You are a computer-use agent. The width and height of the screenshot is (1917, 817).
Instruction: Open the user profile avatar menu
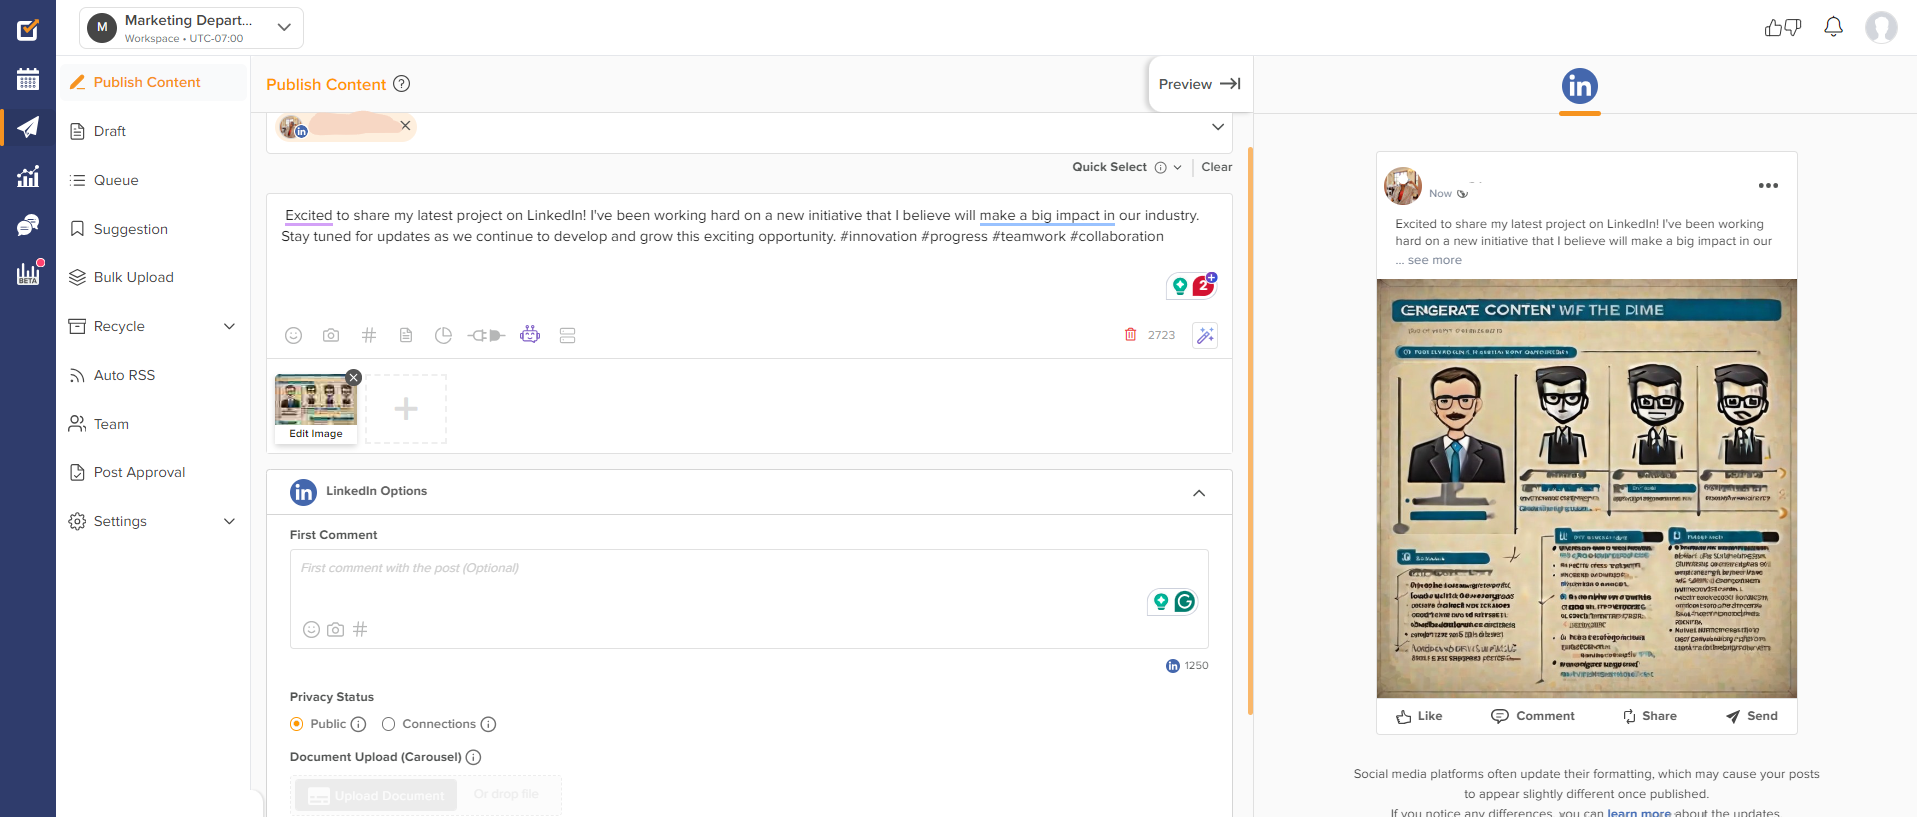(x=1881, y=27)
